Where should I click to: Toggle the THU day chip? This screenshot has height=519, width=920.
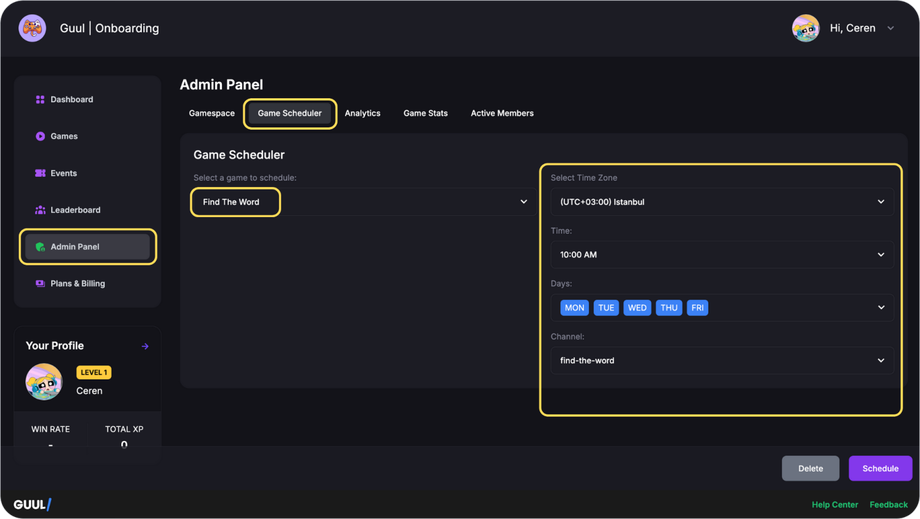[669, 308]
